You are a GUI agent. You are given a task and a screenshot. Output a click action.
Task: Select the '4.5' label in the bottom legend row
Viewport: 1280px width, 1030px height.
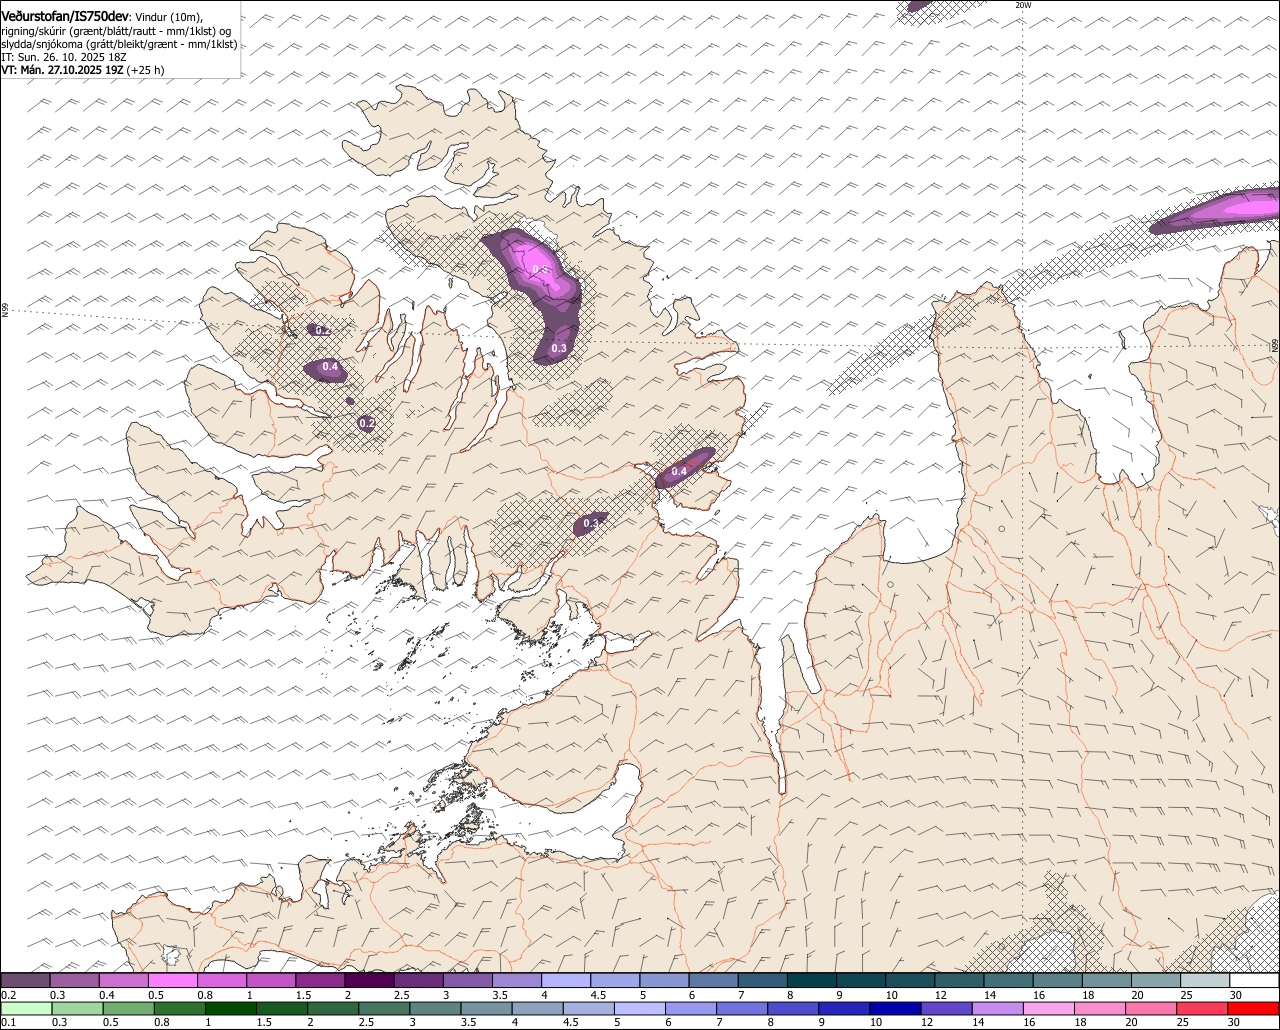(x=571, y=1022)
